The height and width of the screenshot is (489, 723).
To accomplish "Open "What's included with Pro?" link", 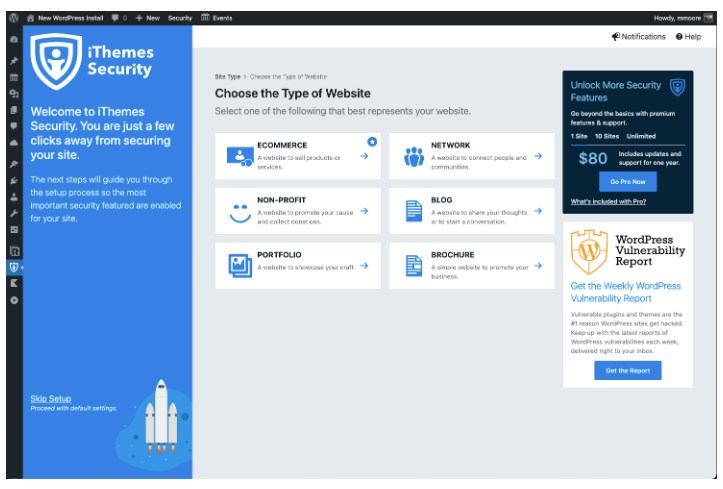I will pyautogui.click(x=607, y=202).
